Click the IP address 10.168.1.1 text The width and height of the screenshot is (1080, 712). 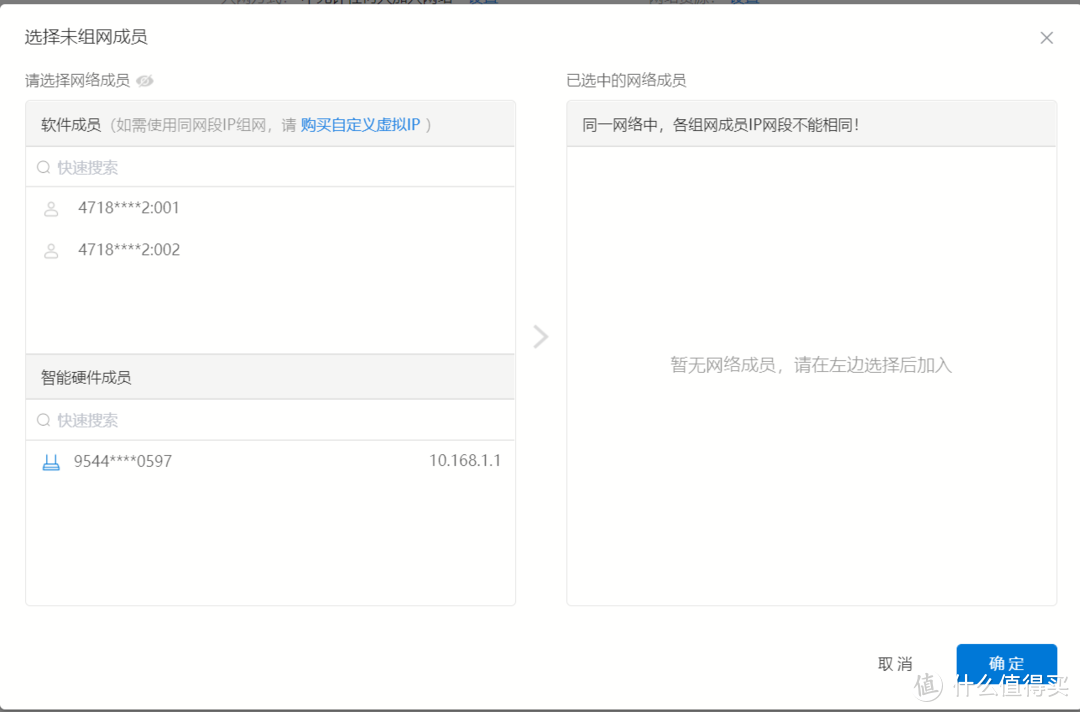click(464, 461)
